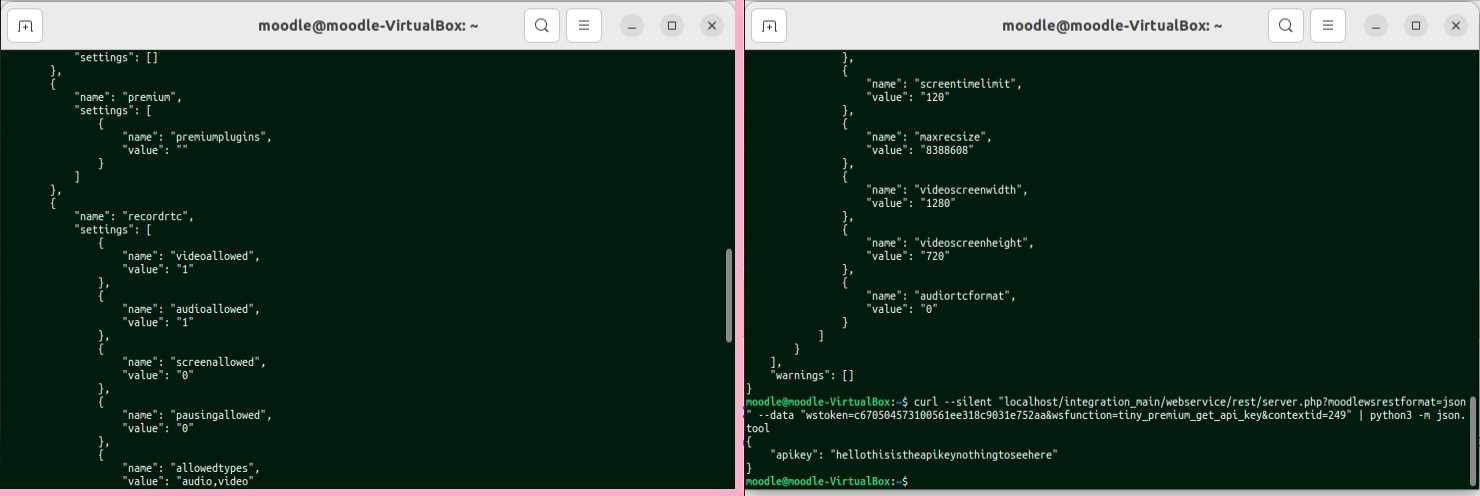The image size is (1480, 496).
Task: Click the "audioallowed" setting name
Action: pyautogui.click(x=215, y=309)
